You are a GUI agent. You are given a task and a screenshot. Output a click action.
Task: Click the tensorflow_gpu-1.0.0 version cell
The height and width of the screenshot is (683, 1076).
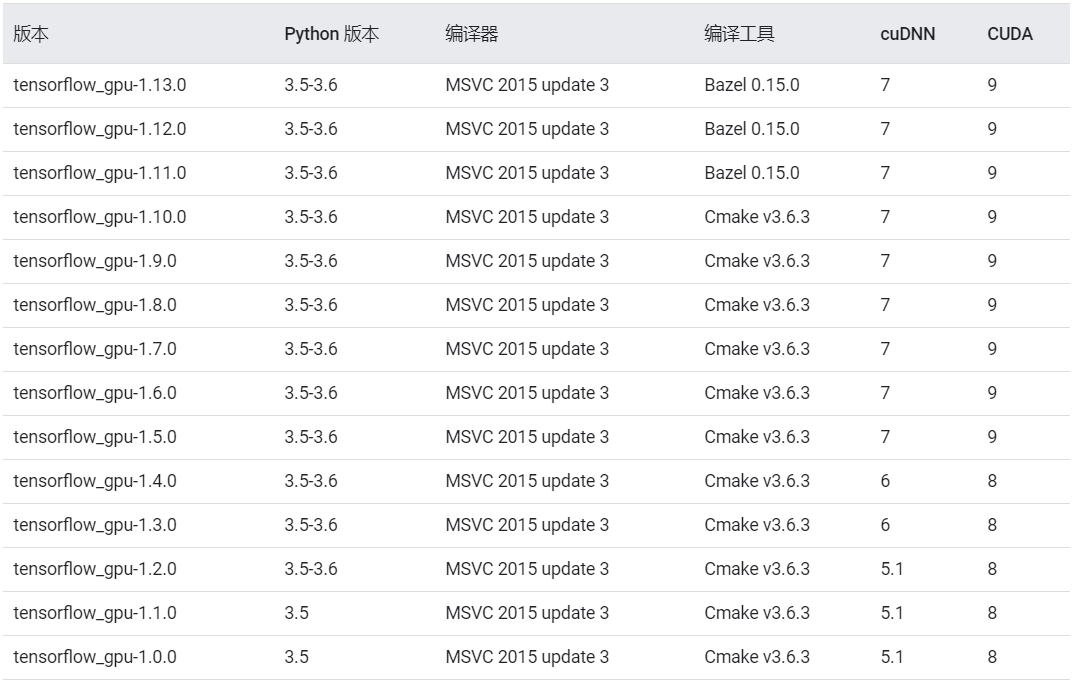coord(95,657)
